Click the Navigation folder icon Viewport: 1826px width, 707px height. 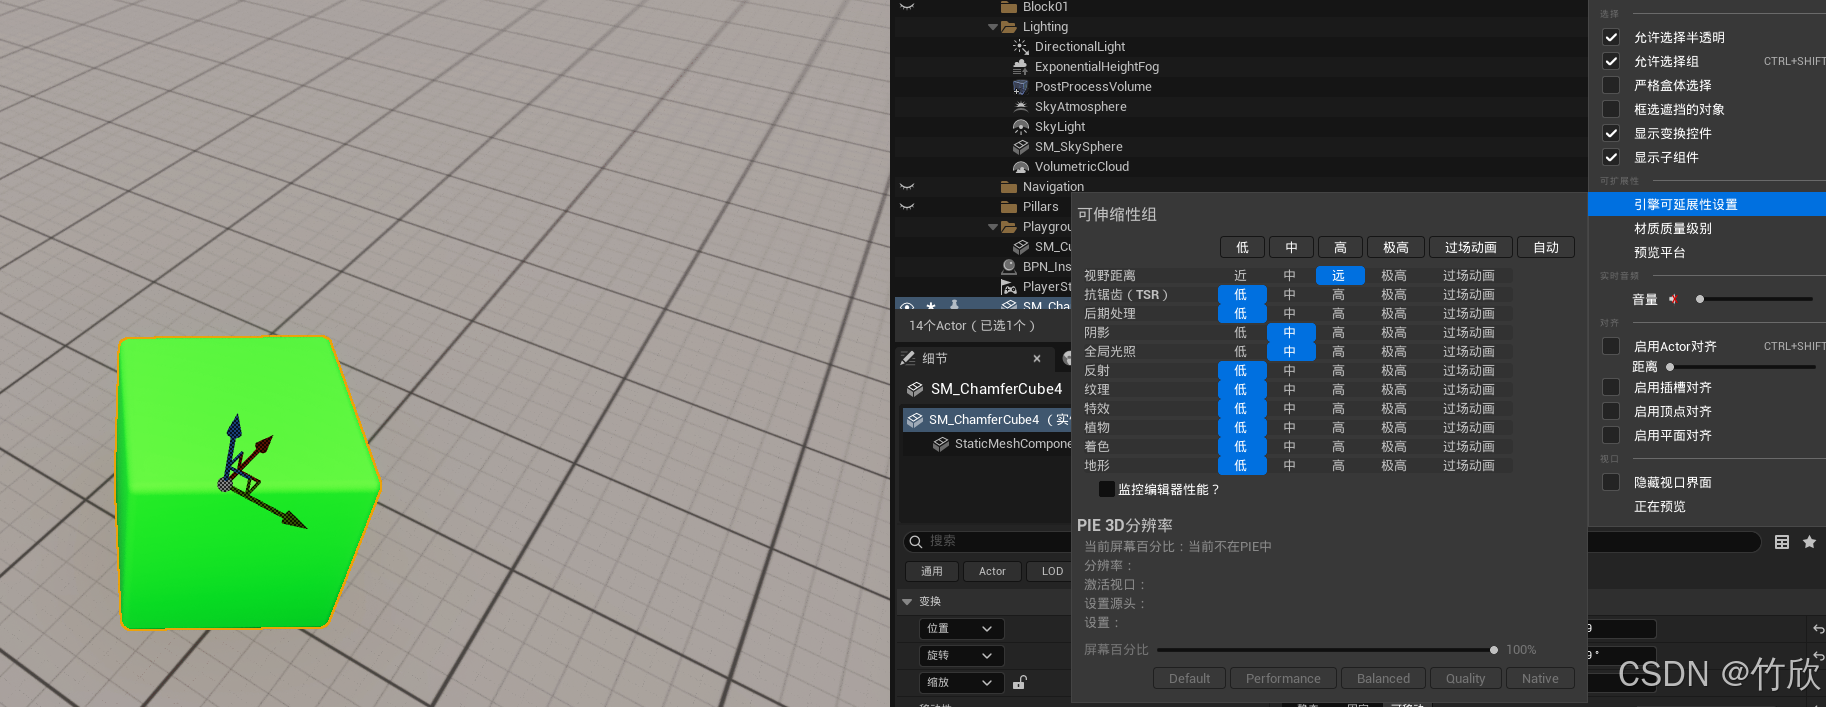(1009, 187)
